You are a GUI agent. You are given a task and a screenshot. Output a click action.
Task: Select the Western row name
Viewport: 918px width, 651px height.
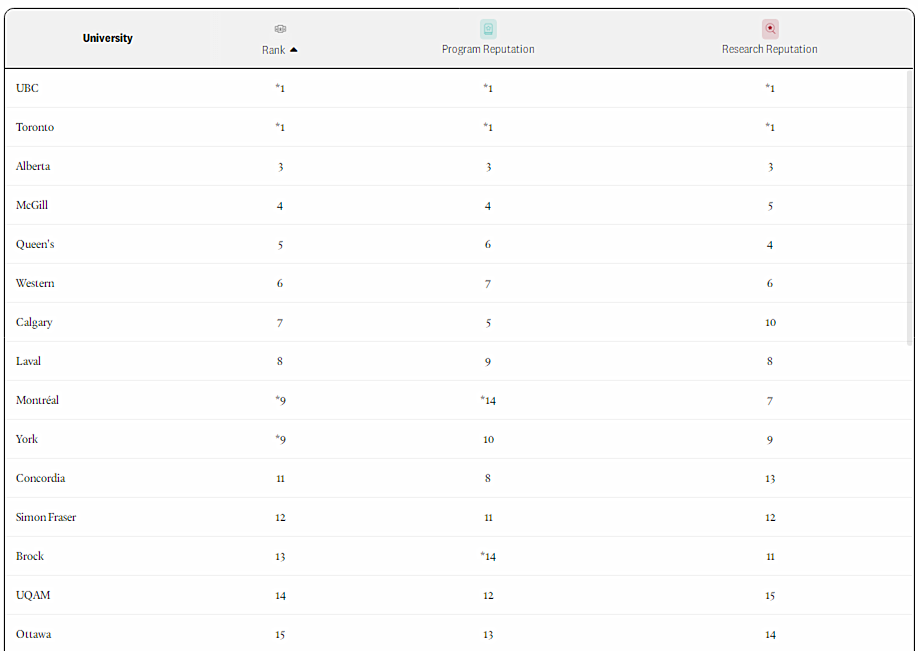click(x=35, y=283)
